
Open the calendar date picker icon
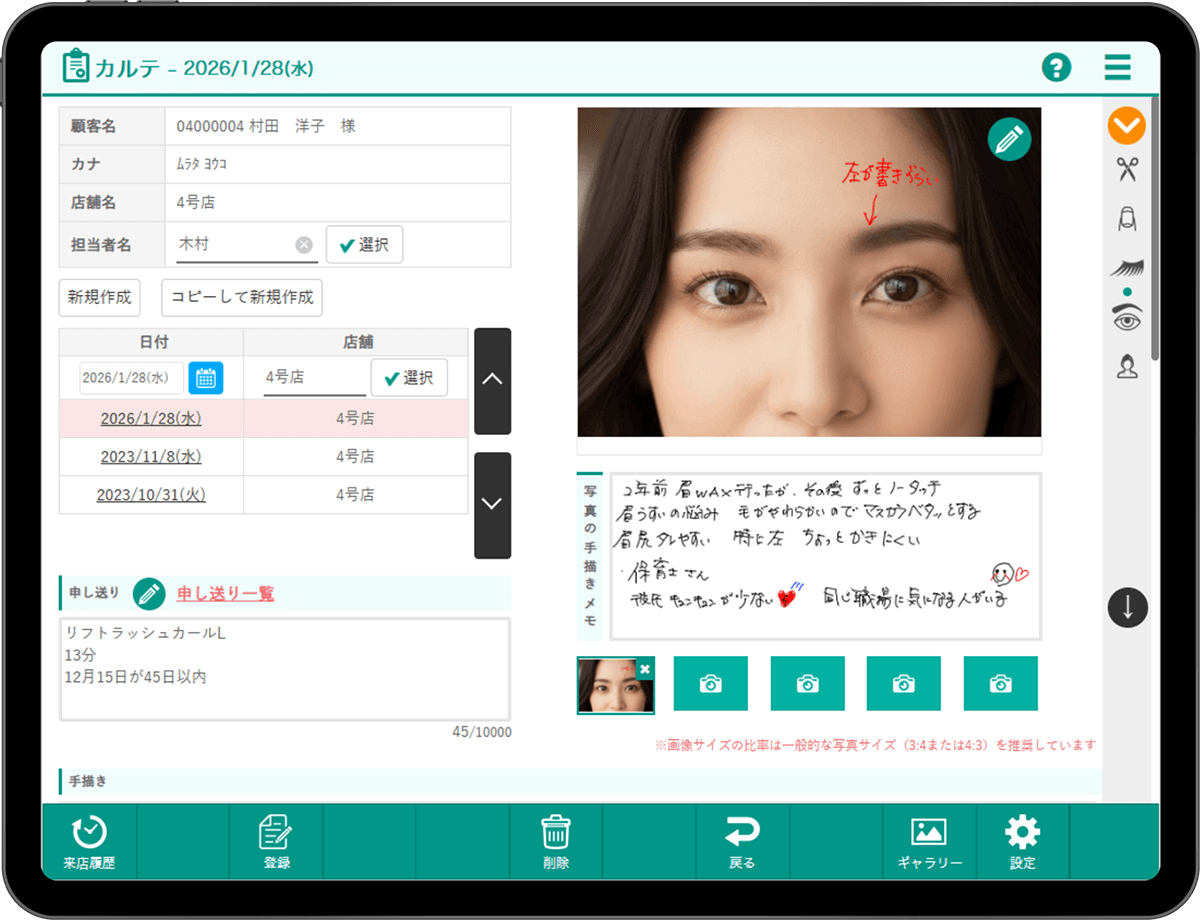(x=206, y=378)
